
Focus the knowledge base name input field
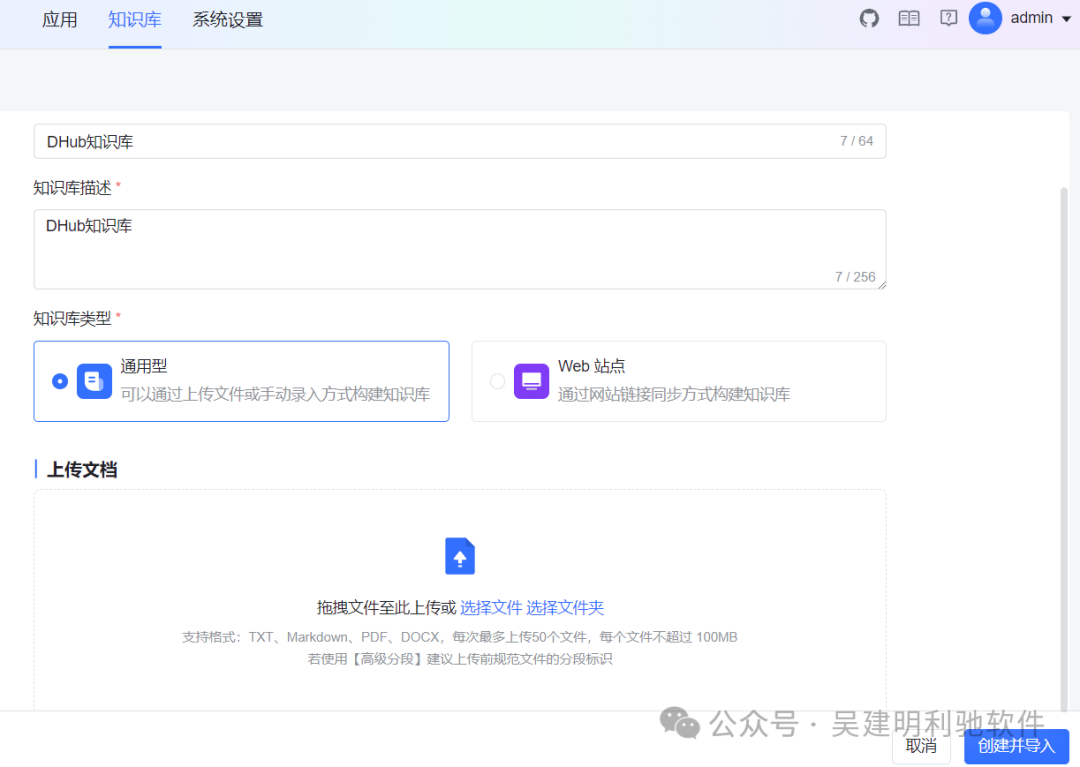pos(459,141)
